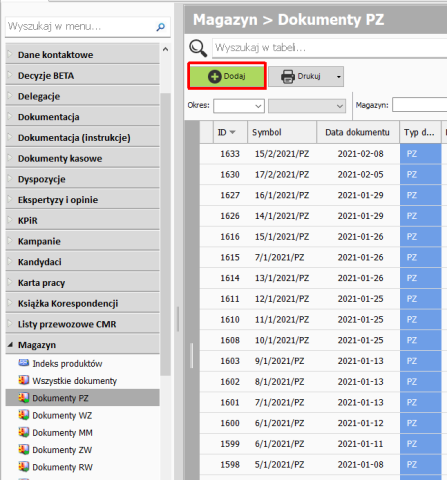
Task: Select row with symbol 15/2/2021/PZ
Action: click(x=320, y=154)
